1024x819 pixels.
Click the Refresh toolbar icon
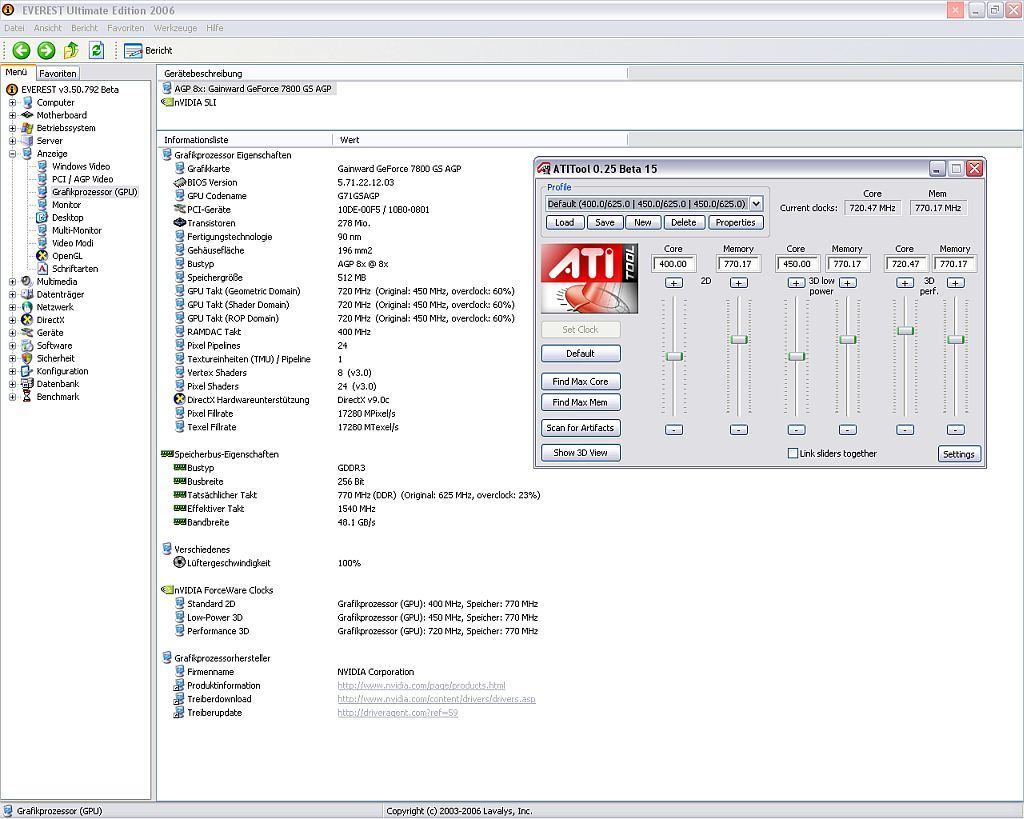(x=96, y=50)
